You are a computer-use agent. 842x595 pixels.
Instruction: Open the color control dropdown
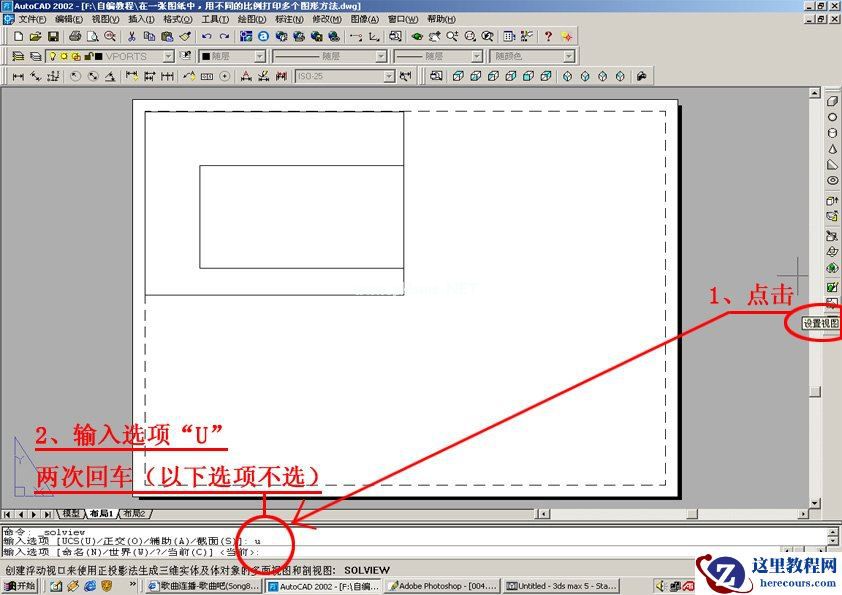coord(260,56)
